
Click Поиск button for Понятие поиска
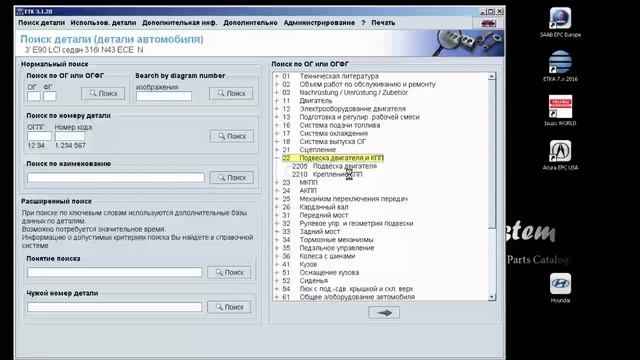click(229, 272)
